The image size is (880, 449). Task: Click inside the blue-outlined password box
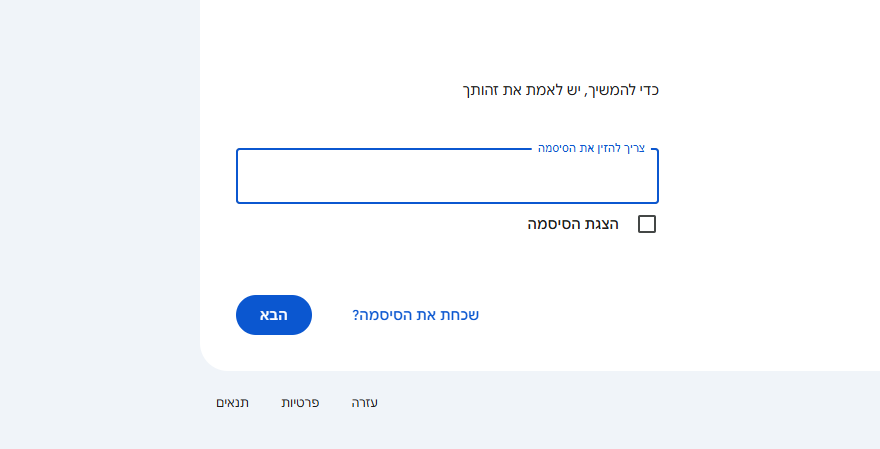pos(447,178)
